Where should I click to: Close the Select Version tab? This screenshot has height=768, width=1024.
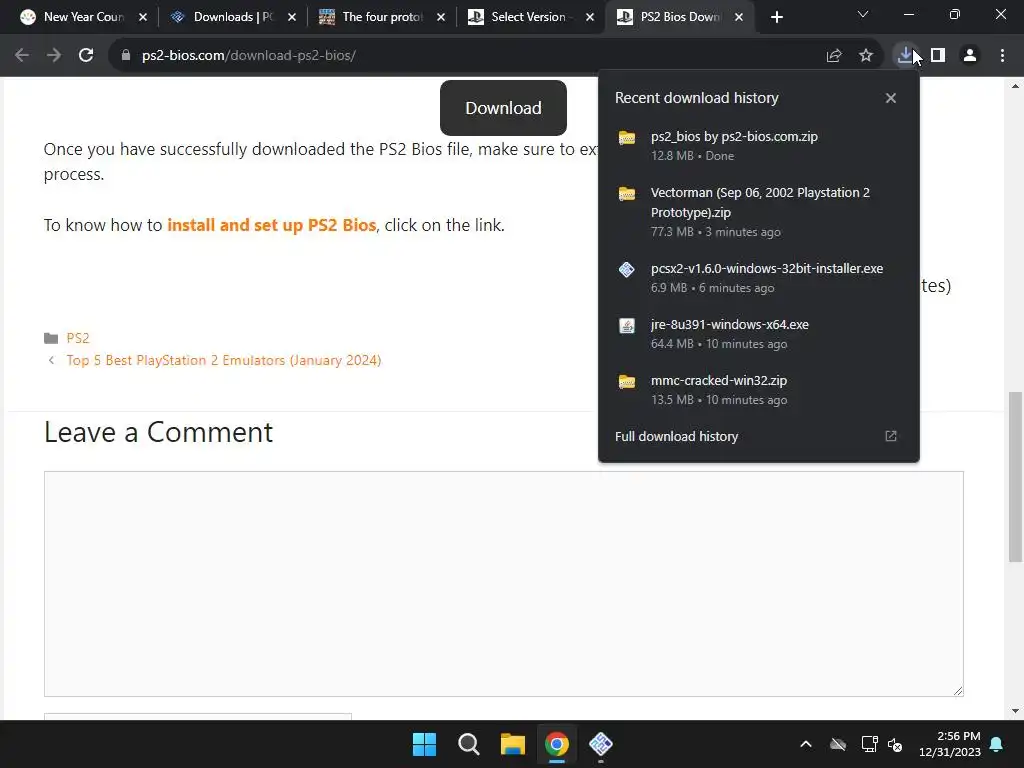[590, 17]
